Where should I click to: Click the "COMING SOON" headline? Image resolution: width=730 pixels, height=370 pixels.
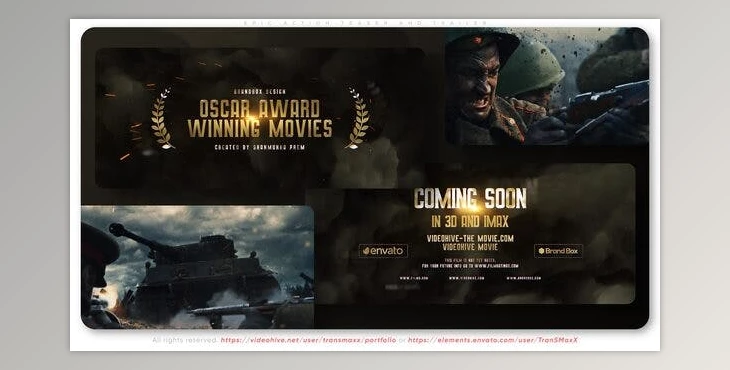[470, 198]
